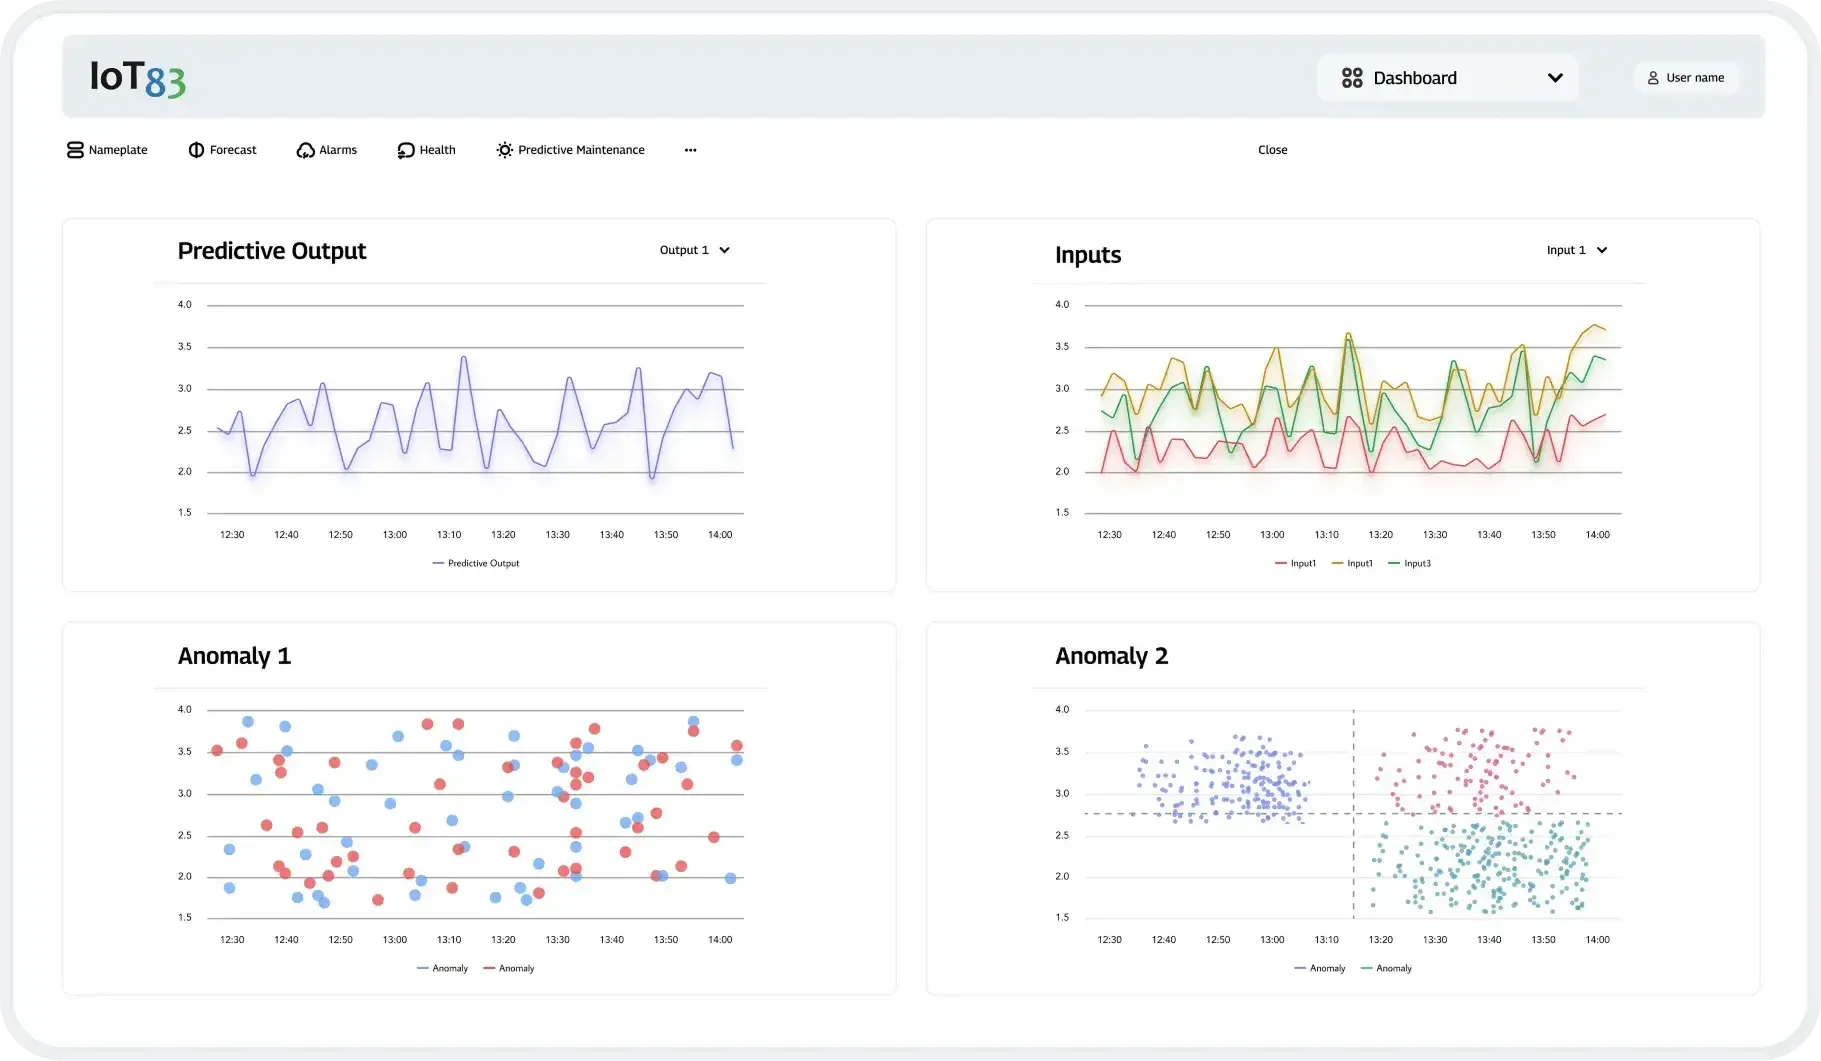Open the three-dots more options menu
This screenshot has width=1821, height=1061.
tap(690, 150)
